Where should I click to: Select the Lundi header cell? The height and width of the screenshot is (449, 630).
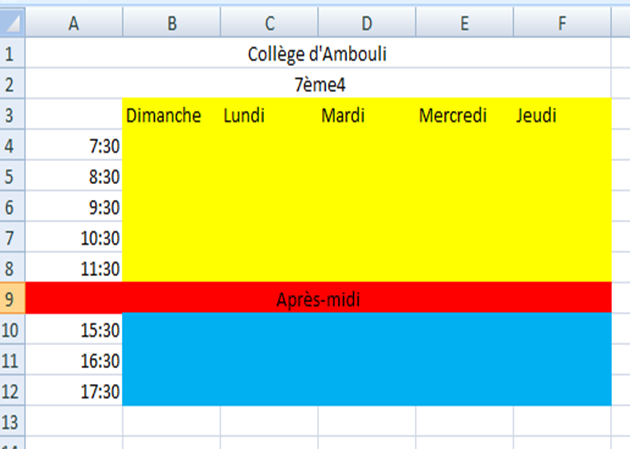269,114
